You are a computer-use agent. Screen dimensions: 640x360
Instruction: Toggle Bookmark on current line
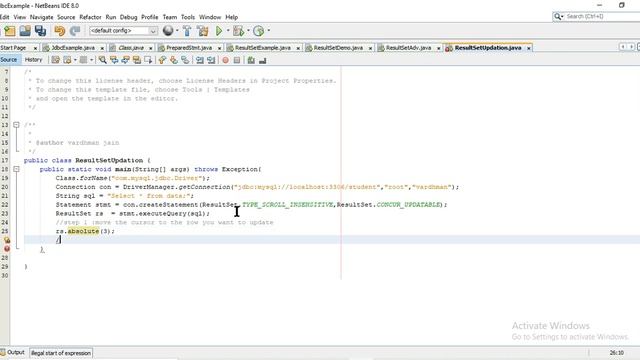click(185, 60)
